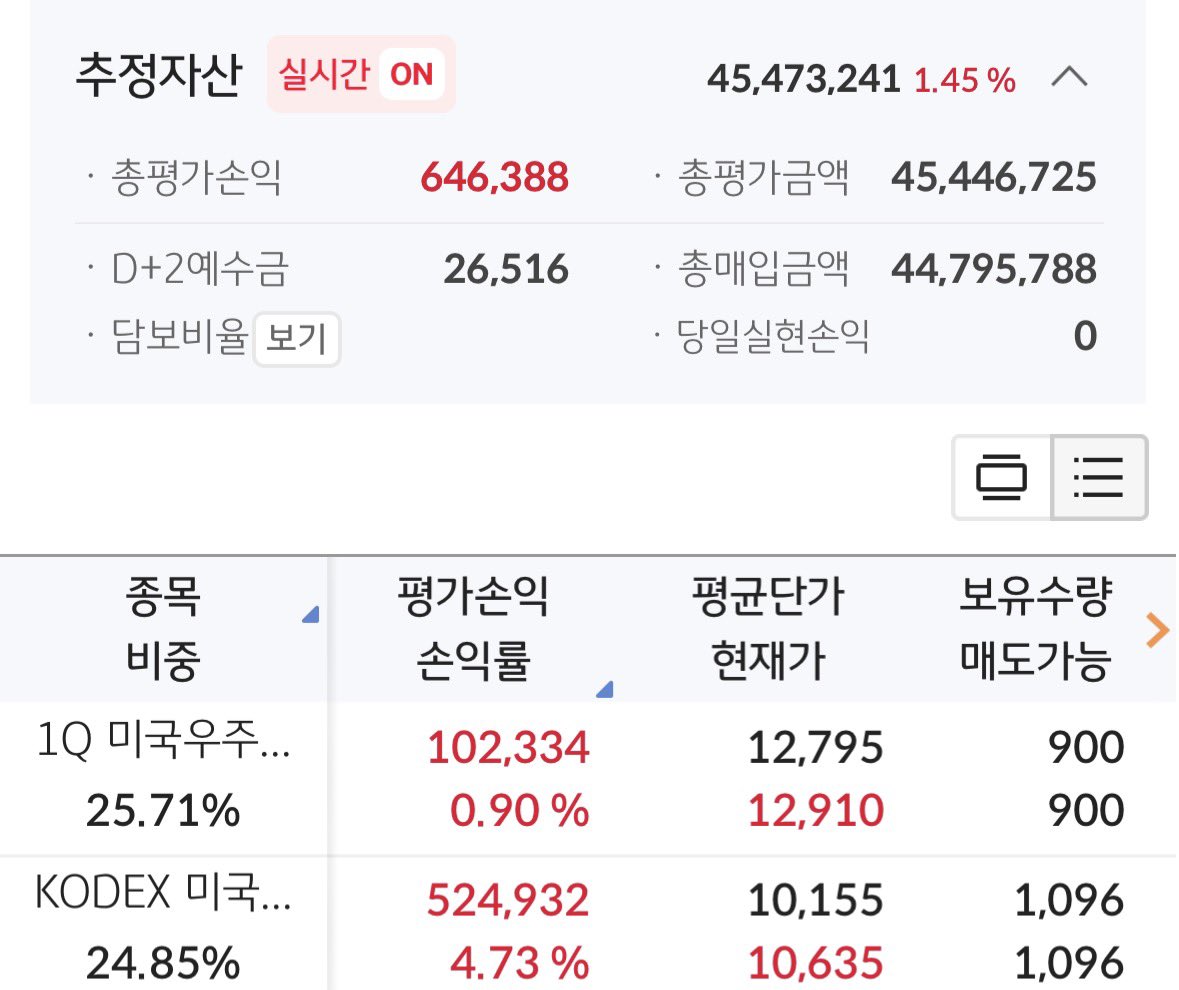Select the 총매입금액 label

coord(763,269)
